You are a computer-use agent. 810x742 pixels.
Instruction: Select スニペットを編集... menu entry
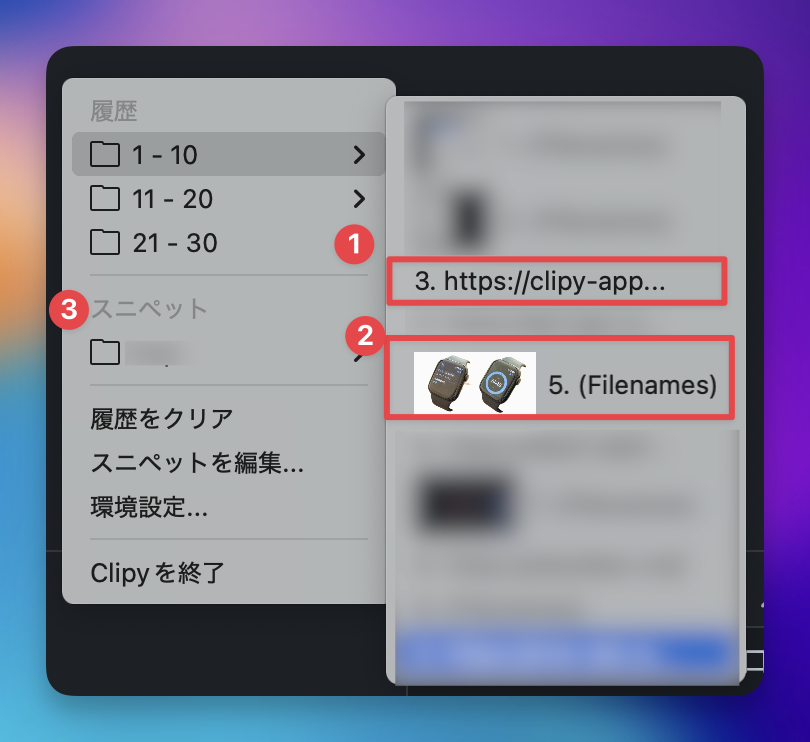197,462
